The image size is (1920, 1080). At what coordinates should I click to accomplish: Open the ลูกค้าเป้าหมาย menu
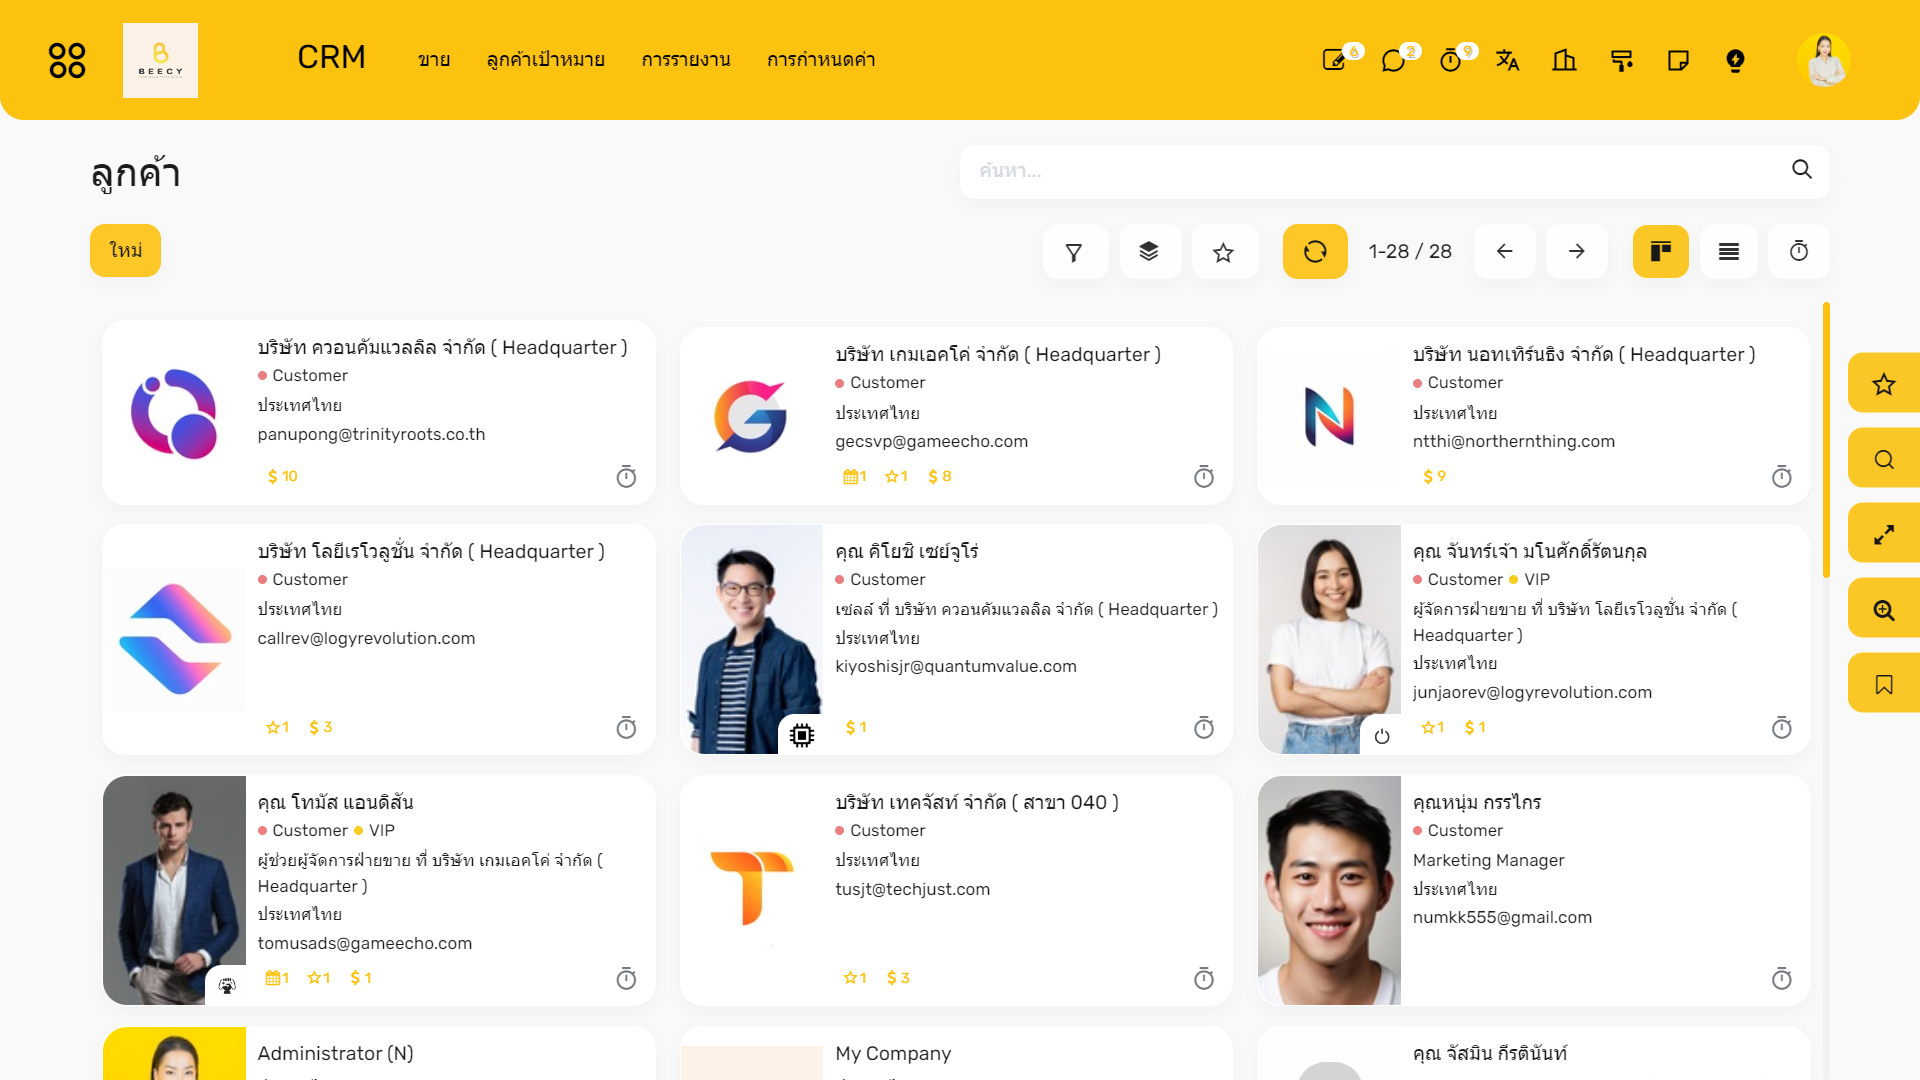pos(546,60)
